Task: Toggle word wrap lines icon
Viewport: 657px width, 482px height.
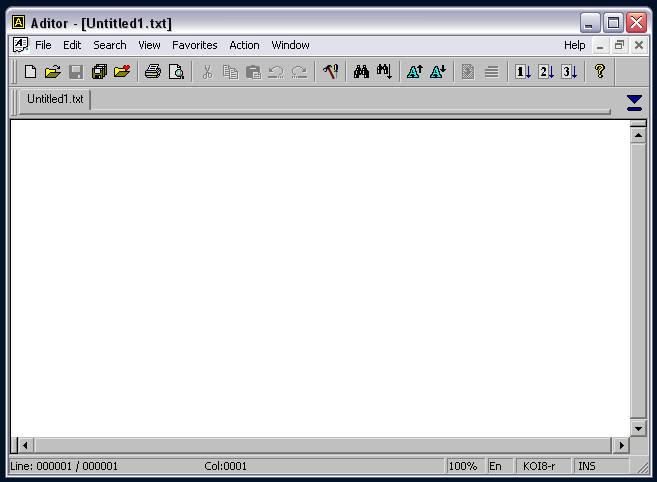Action: (491, 72)
